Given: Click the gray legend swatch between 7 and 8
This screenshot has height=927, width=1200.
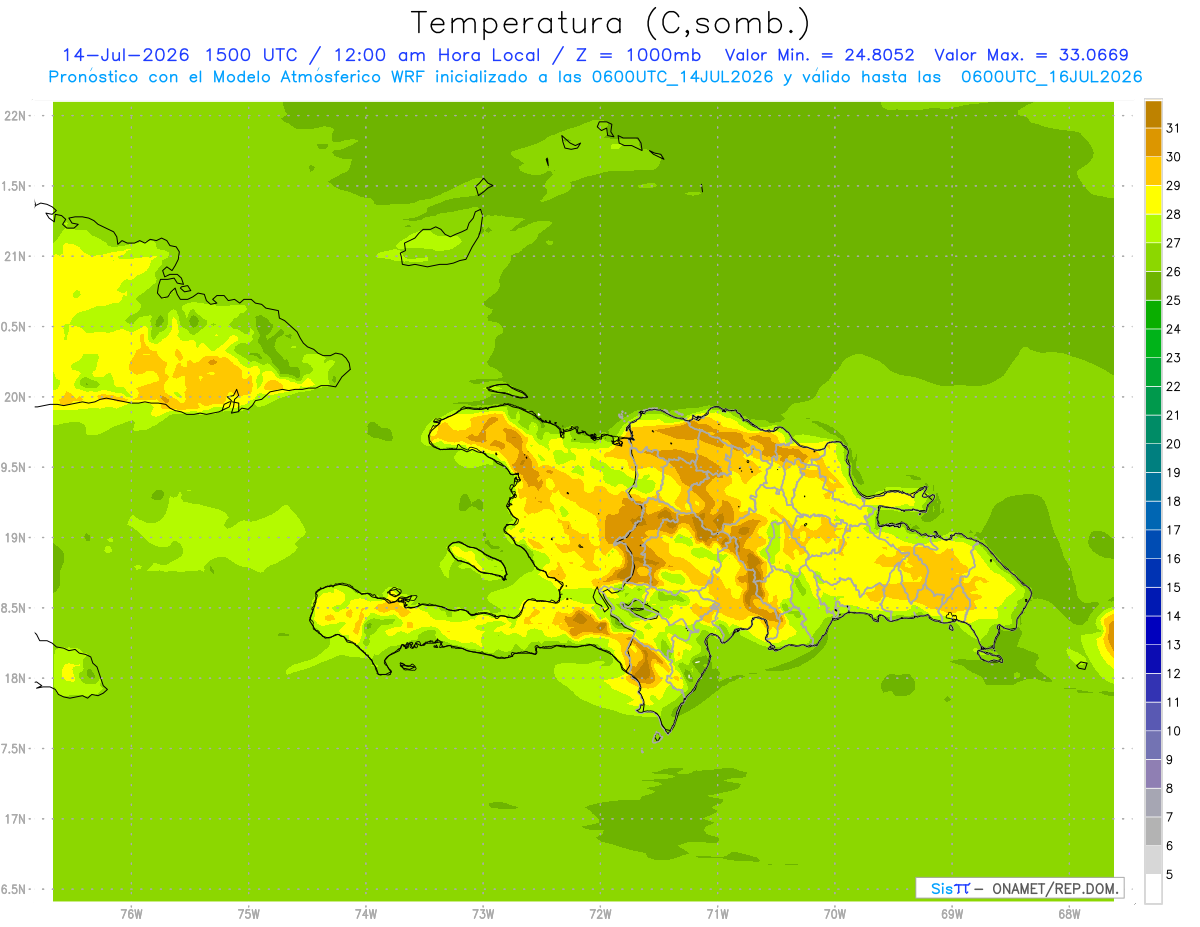Looking at the screenshot, I should (1153, 802).
